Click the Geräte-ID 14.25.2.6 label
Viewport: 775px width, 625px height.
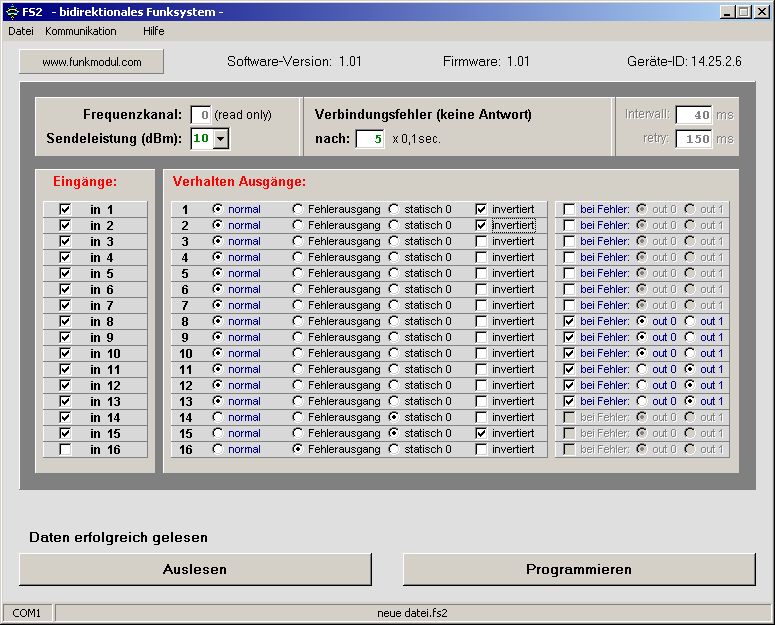(684, 61)
